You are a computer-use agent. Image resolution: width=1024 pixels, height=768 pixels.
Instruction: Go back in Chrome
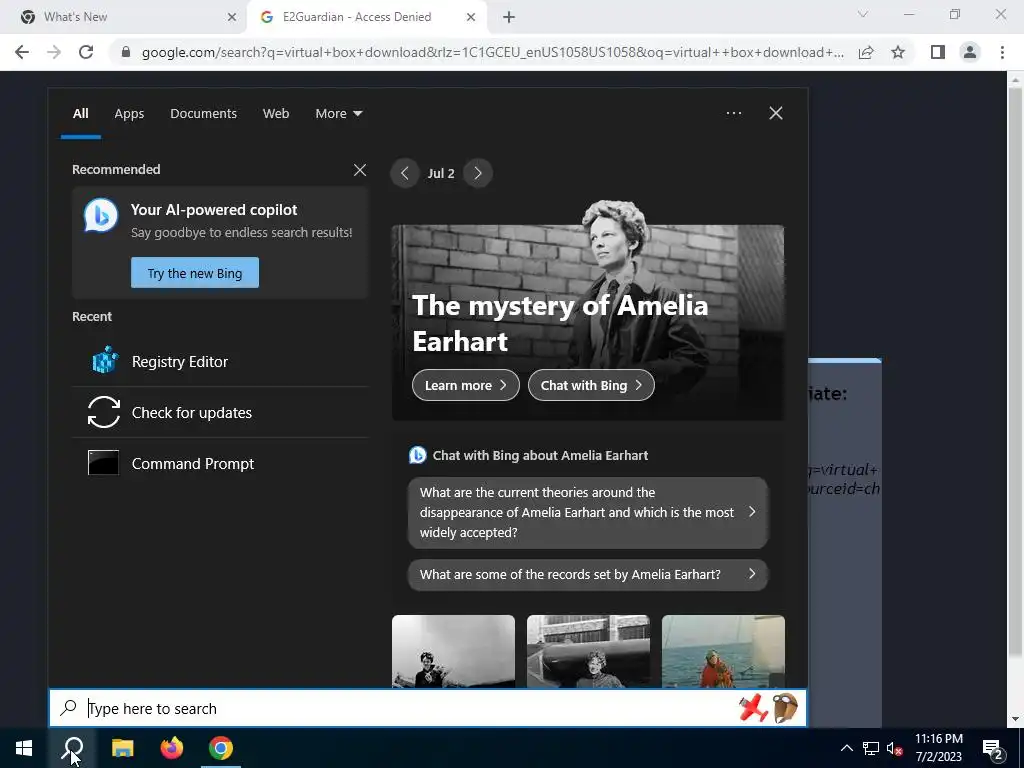pyautogui.click(x=22, y=52)
